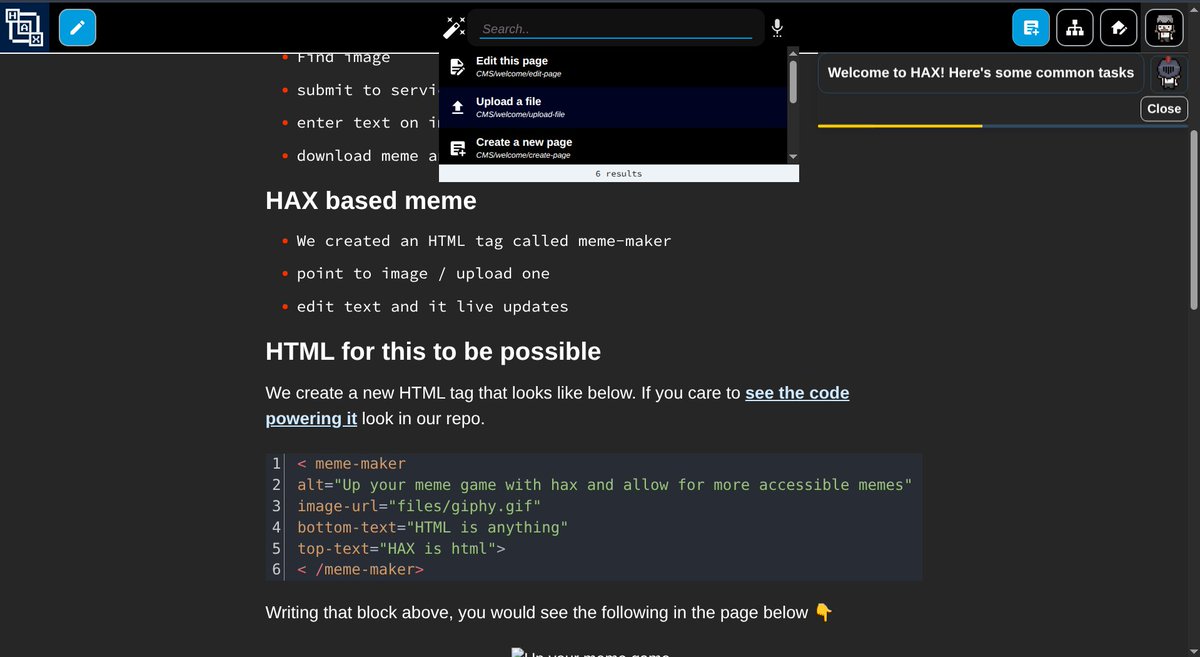Viewport: 1200px width, 657px height.
Task: Click the 'HTML for this to be possible' heading
Action: point(433,351)
